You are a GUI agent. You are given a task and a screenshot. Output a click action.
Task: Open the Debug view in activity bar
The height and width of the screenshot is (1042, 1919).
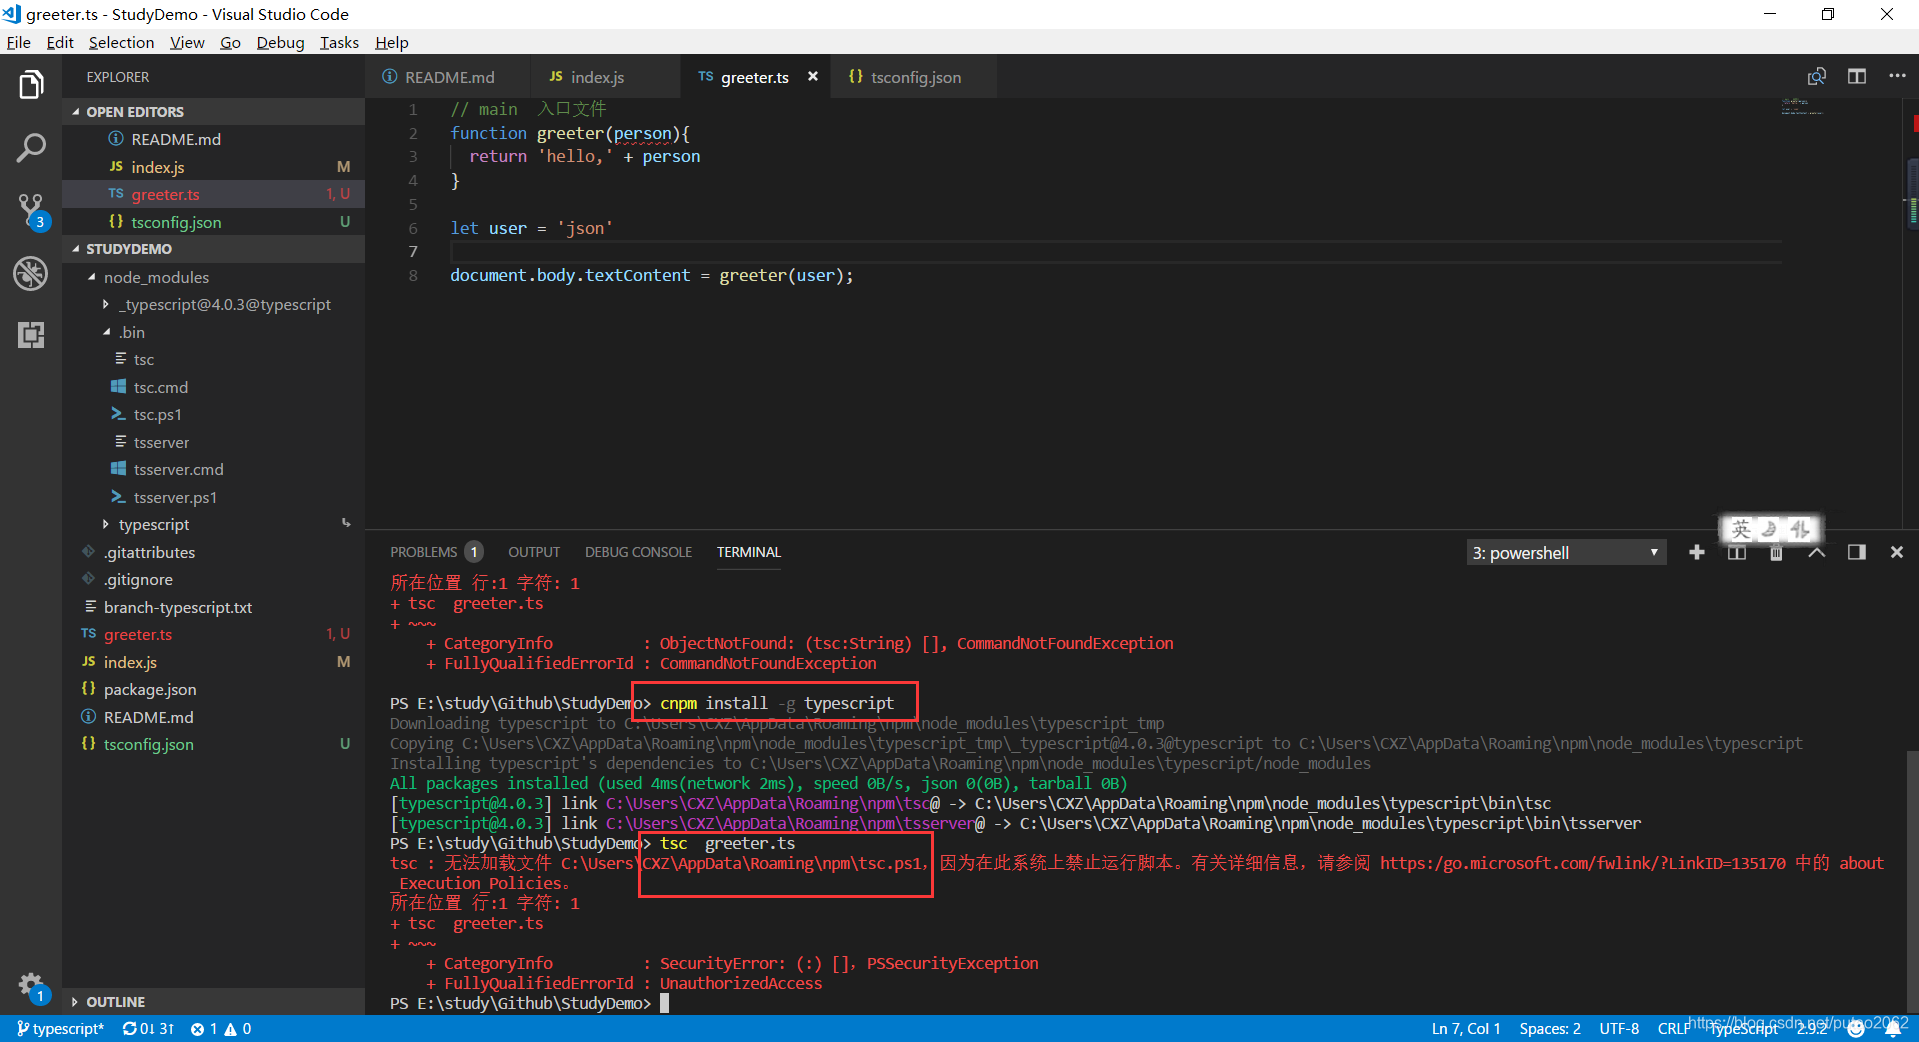tap(31, 273)
